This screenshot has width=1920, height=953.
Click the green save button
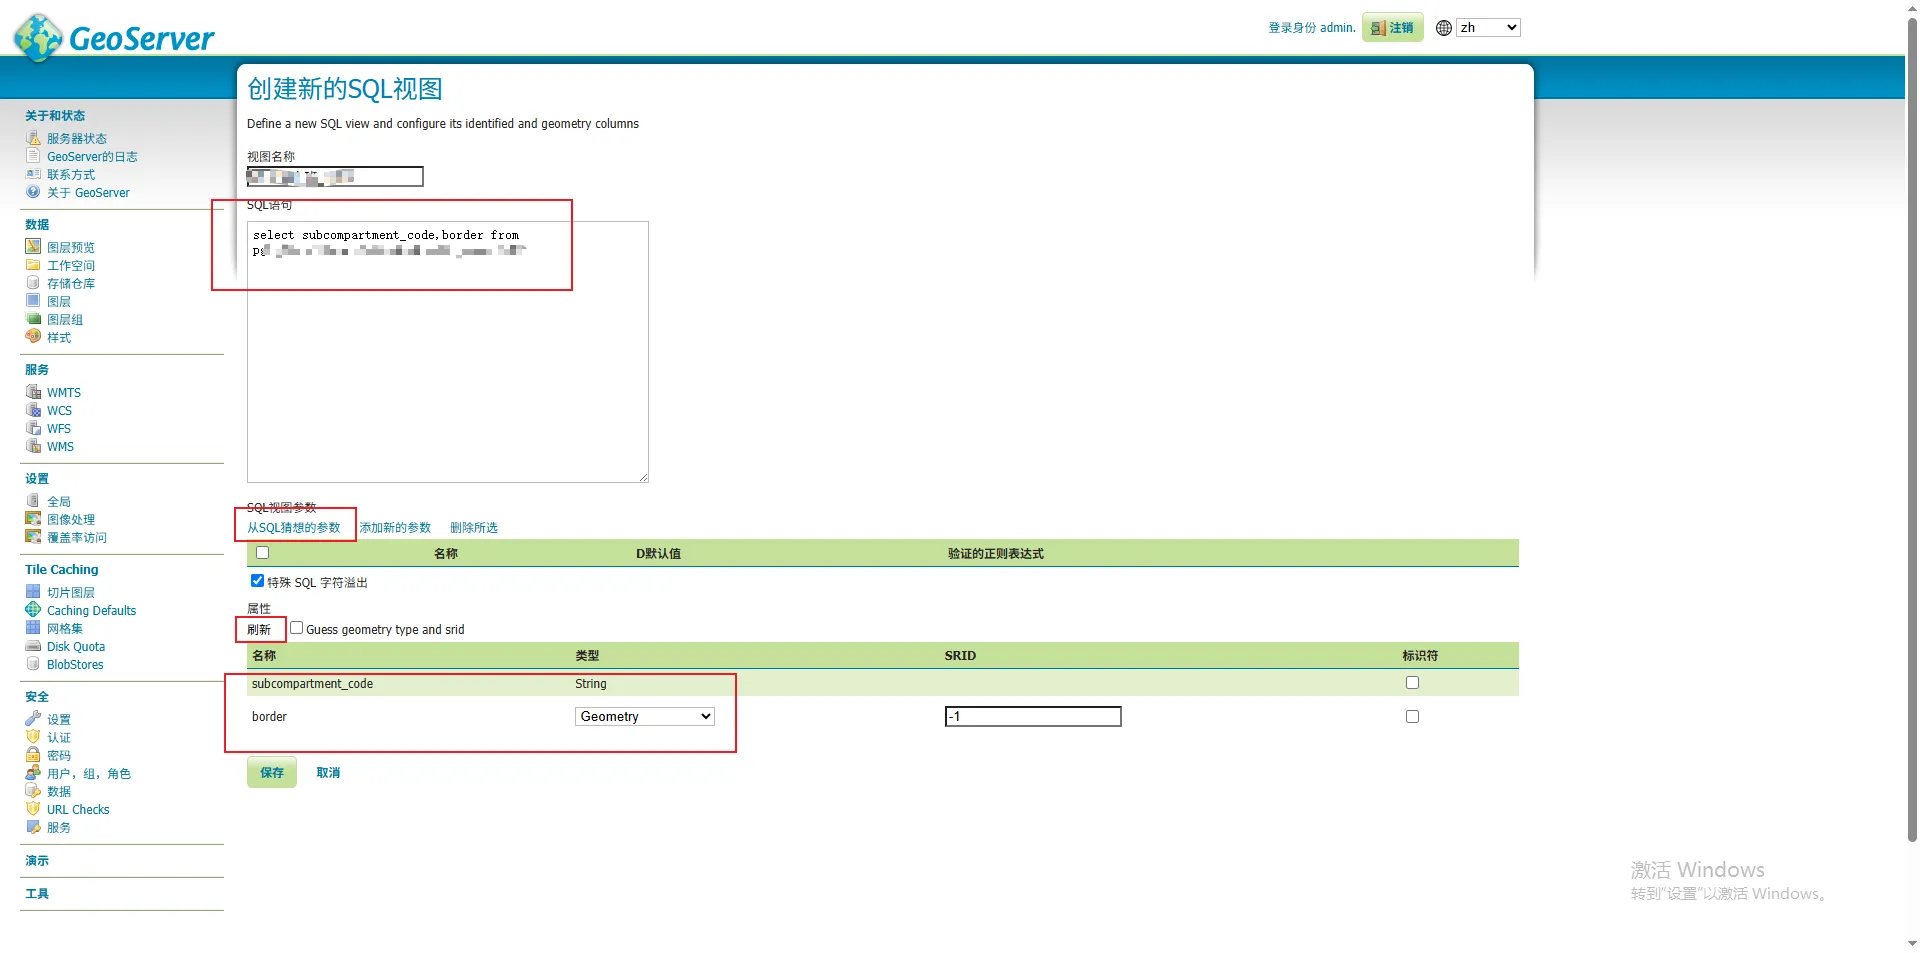272,772
